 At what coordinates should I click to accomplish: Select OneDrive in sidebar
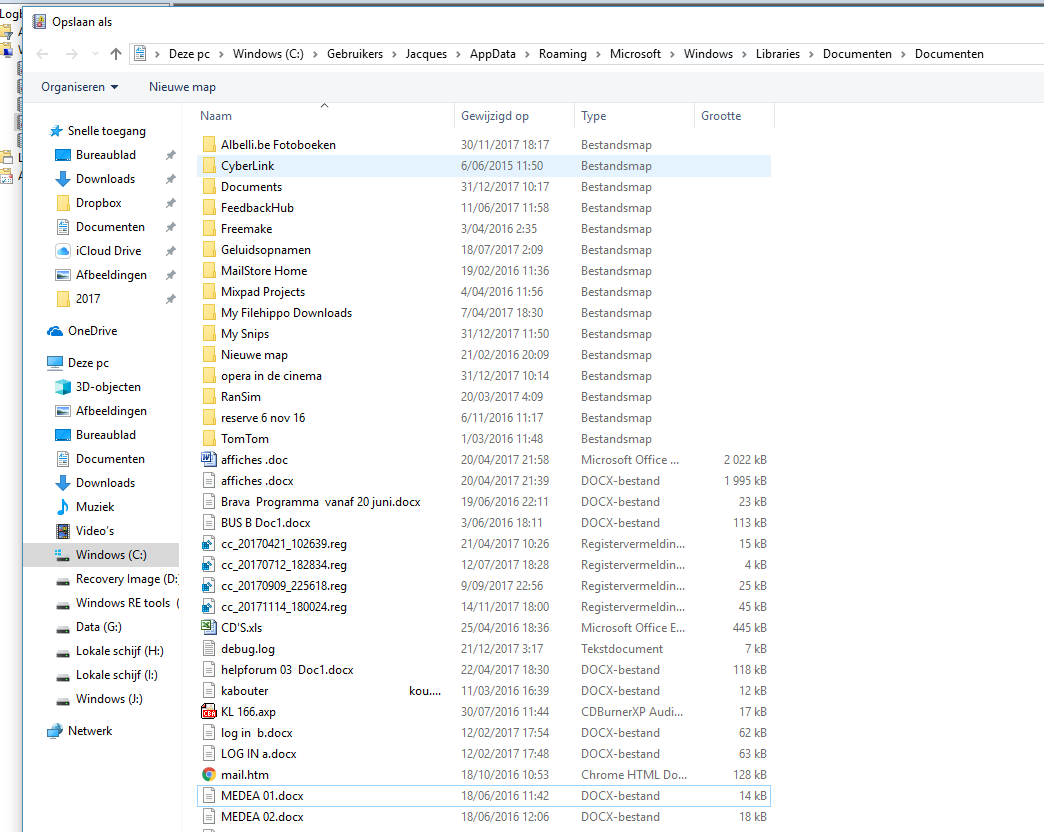pyautogui.click(x=83, y=331)
